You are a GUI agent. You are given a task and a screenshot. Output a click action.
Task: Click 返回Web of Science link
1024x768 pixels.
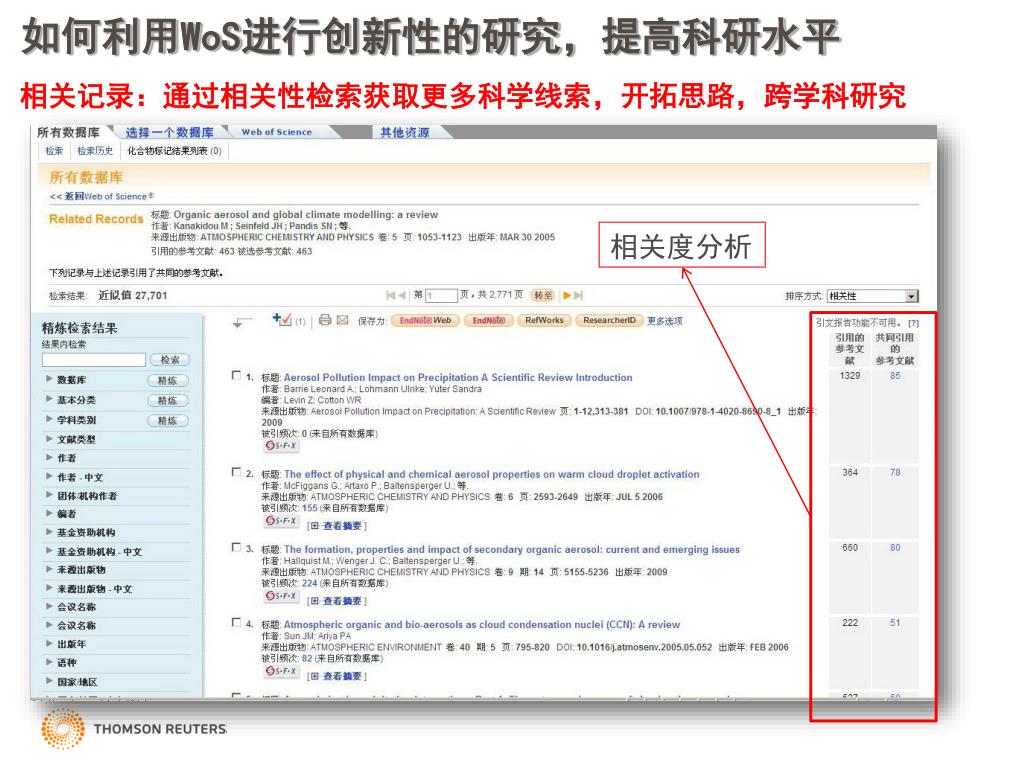102,196
